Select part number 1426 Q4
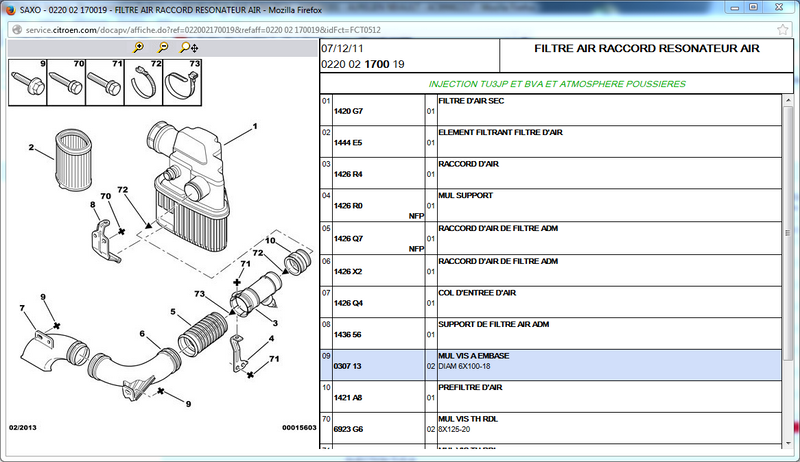 (x=348, y=303)
